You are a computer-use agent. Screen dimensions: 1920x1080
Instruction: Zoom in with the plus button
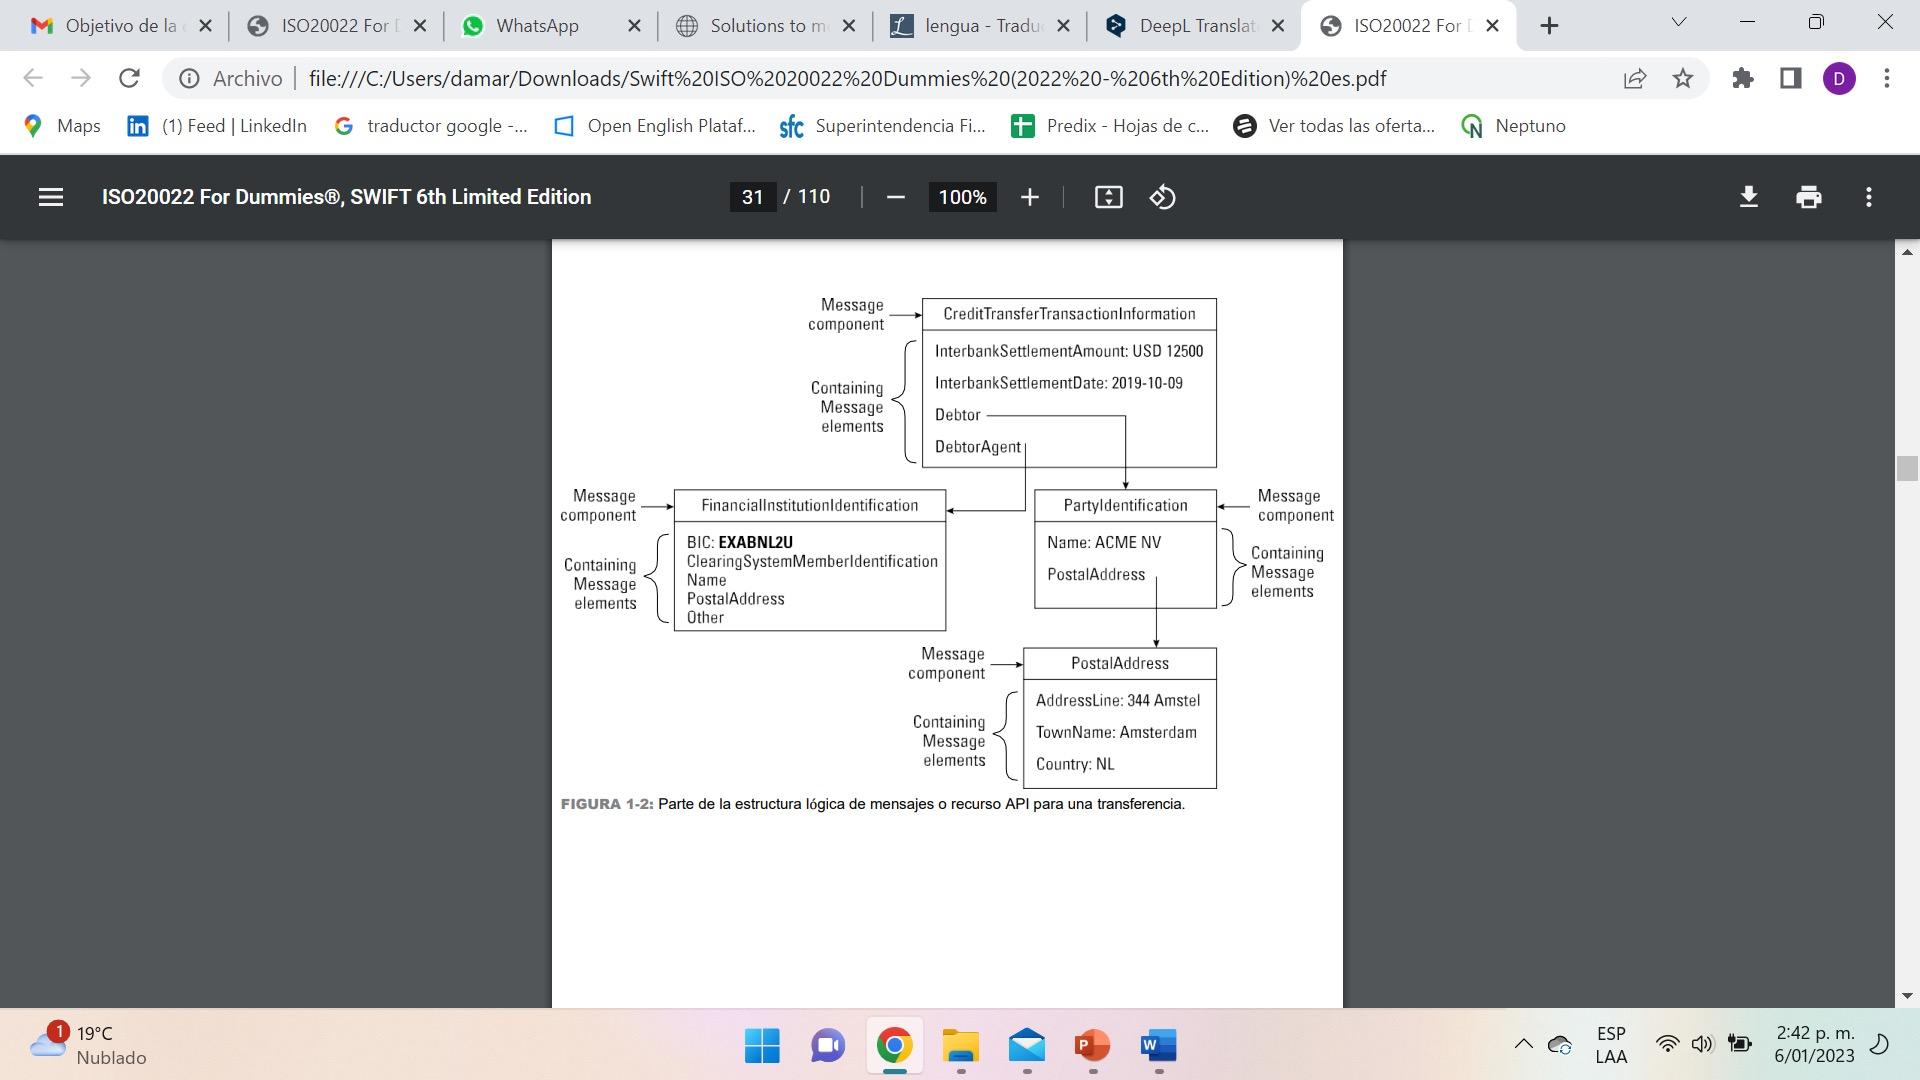coord(1029,197)
